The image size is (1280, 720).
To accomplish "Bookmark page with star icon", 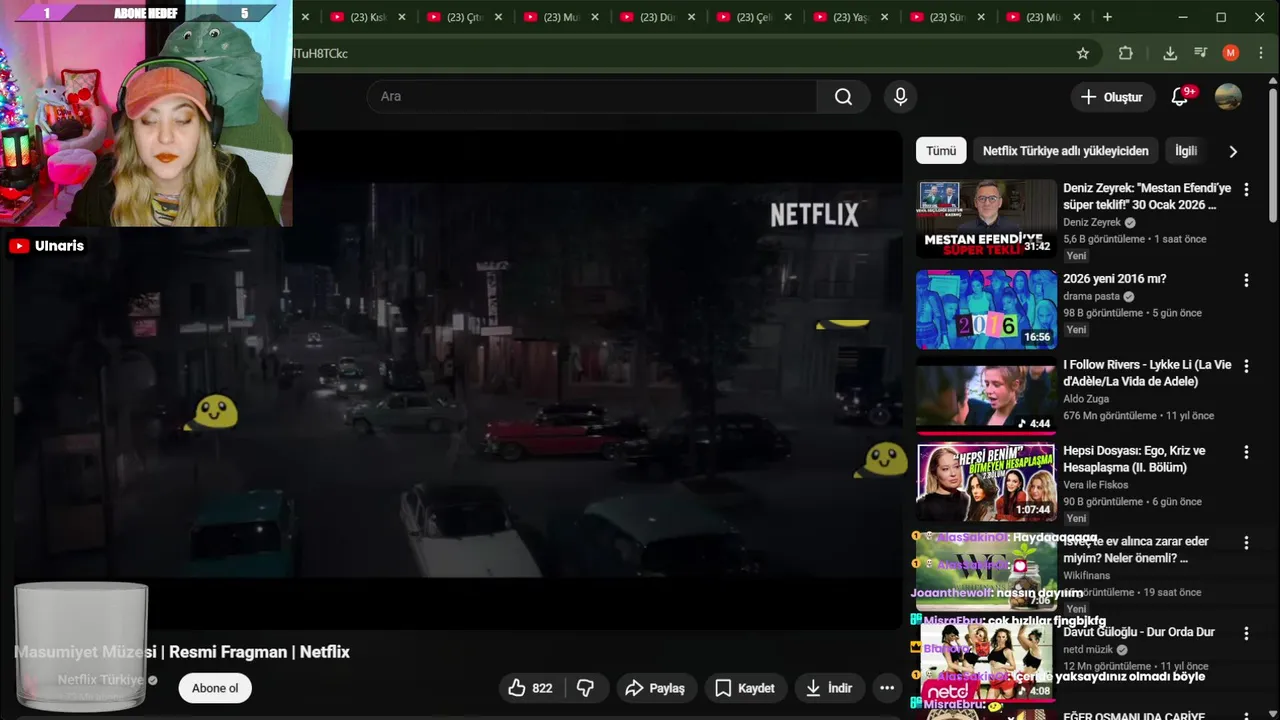I will [x=1082, y=53].
